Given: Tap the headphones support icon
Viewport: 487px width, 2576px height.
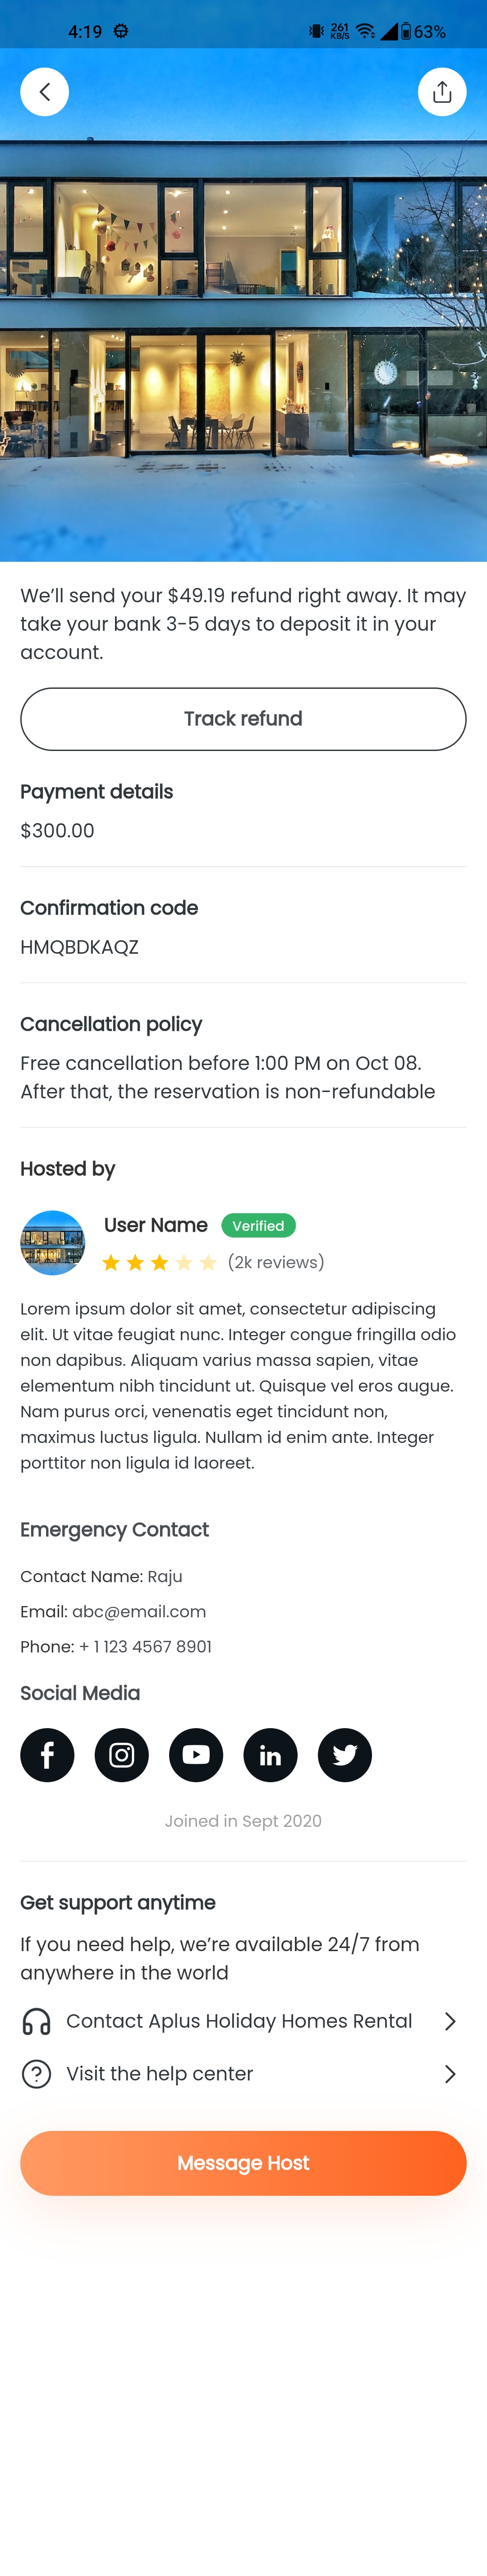Looking at the screenshot, I should (x=37, y=2021).
